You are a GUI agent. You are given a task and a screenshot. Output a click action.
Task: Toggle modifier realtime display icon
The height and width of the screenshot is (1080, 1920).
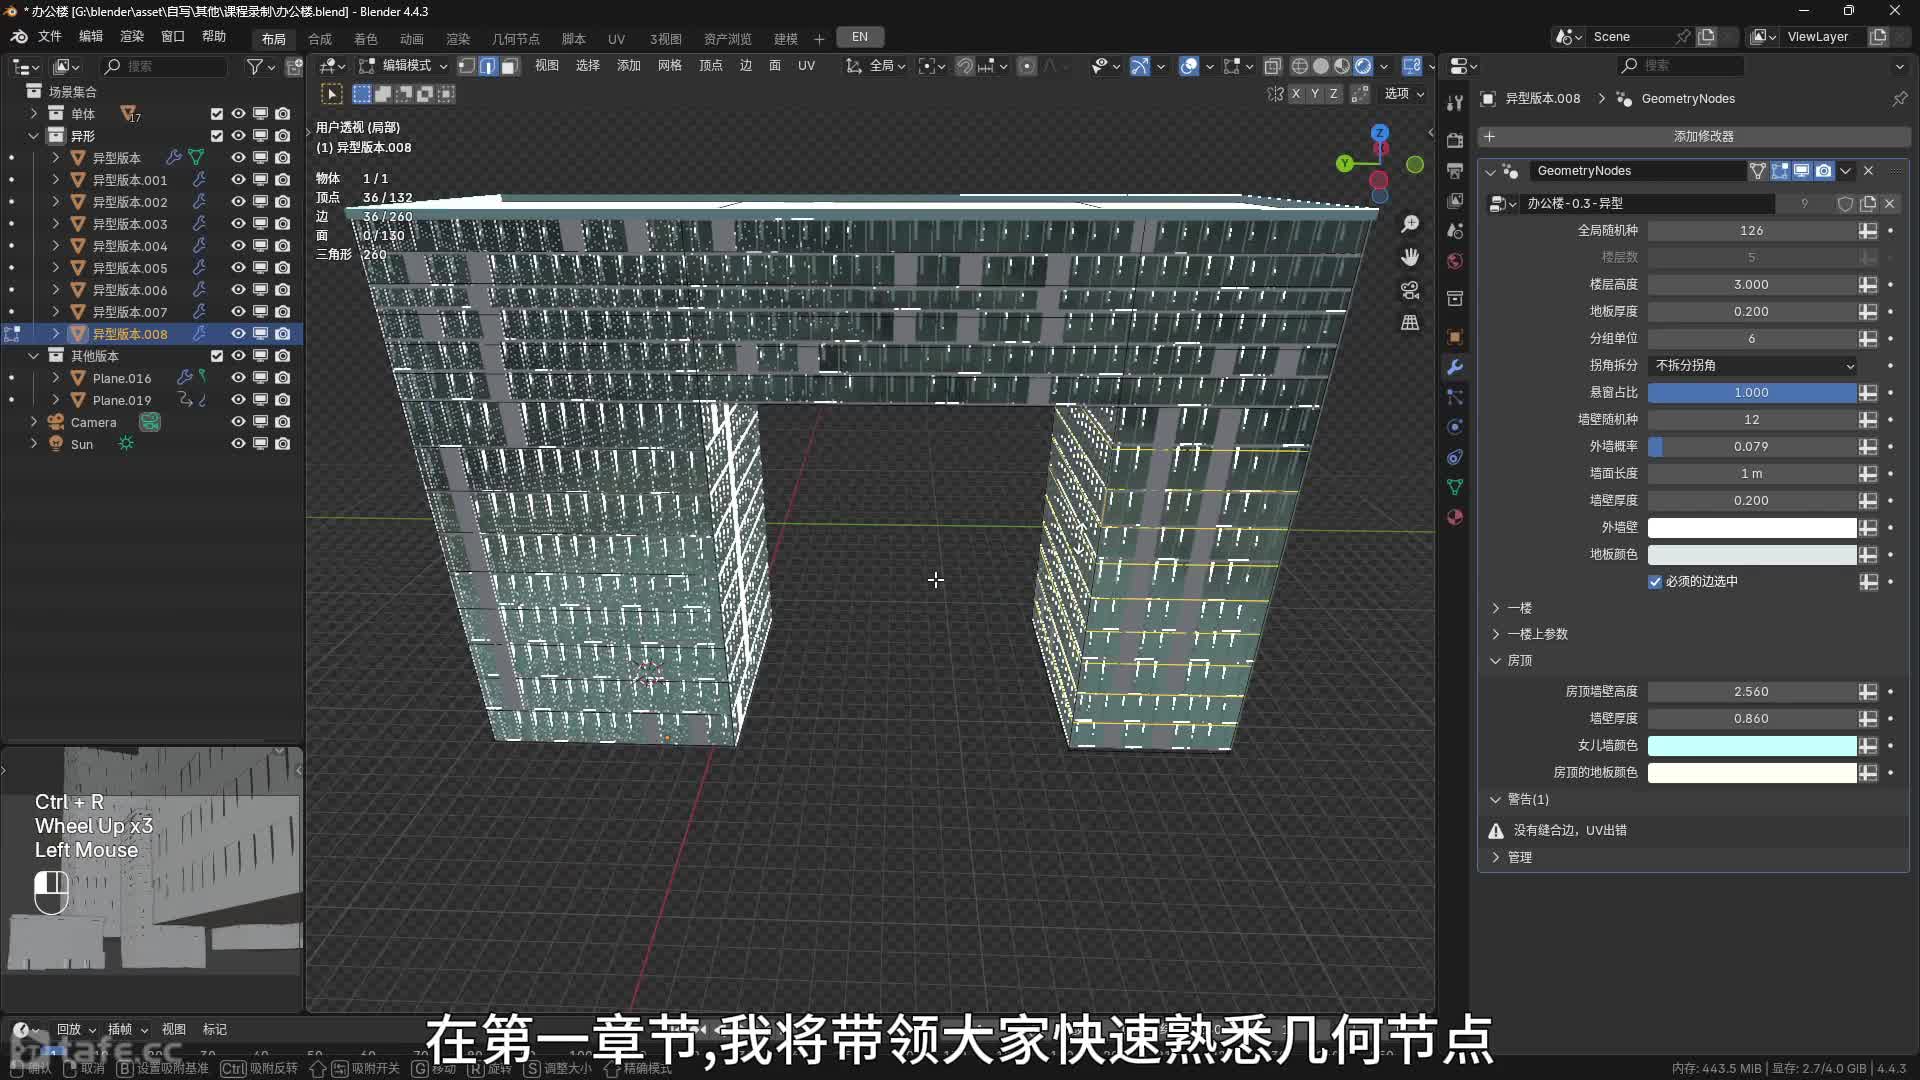click(x=1802, y=171)
